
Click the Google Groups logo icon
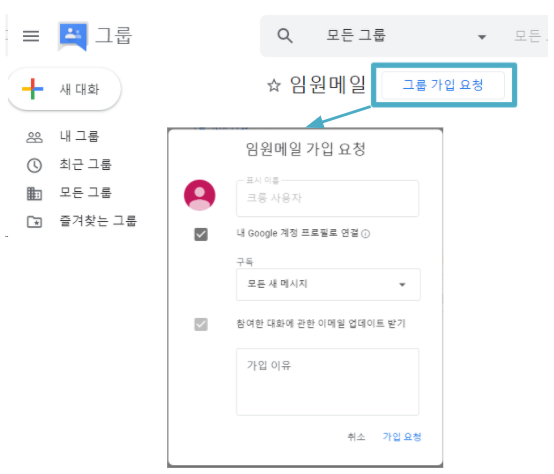pos(73,36)
